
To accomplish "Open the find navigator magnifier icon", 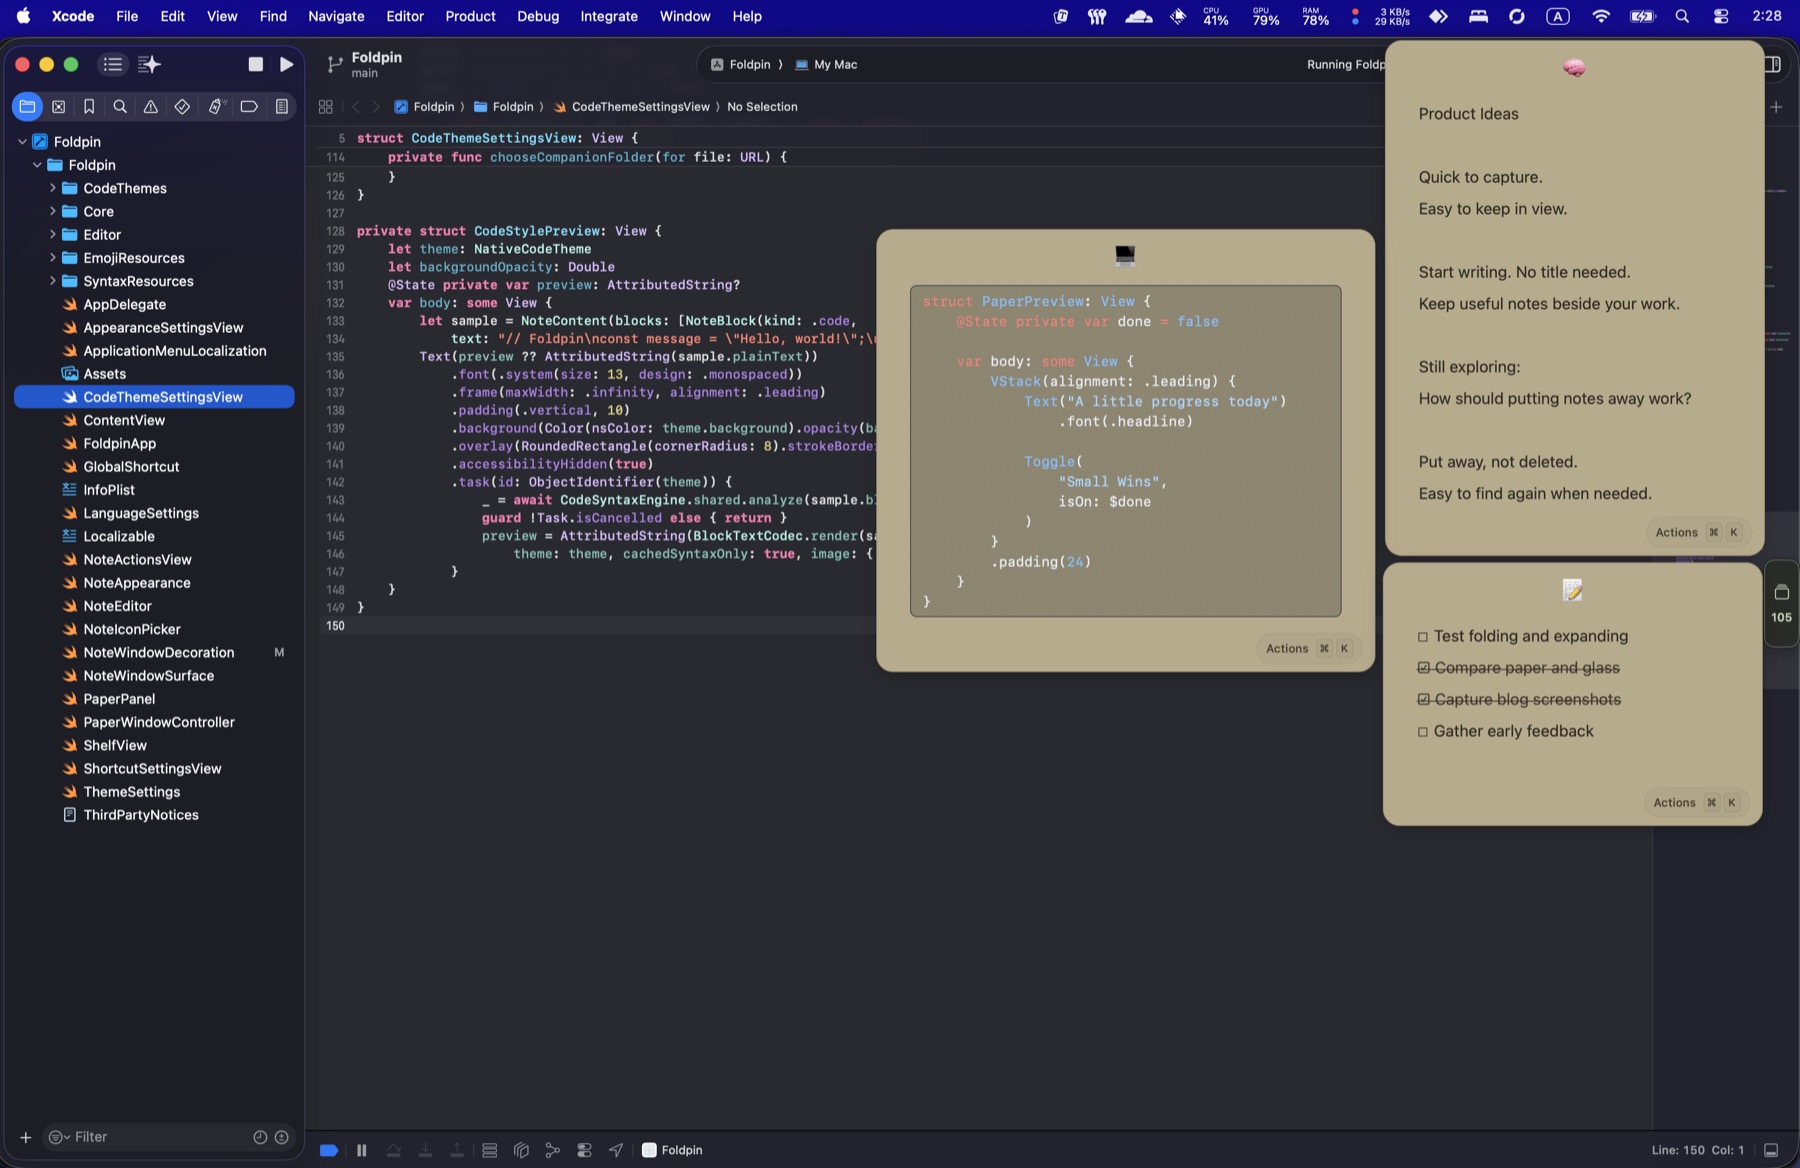I will (120, 107).
